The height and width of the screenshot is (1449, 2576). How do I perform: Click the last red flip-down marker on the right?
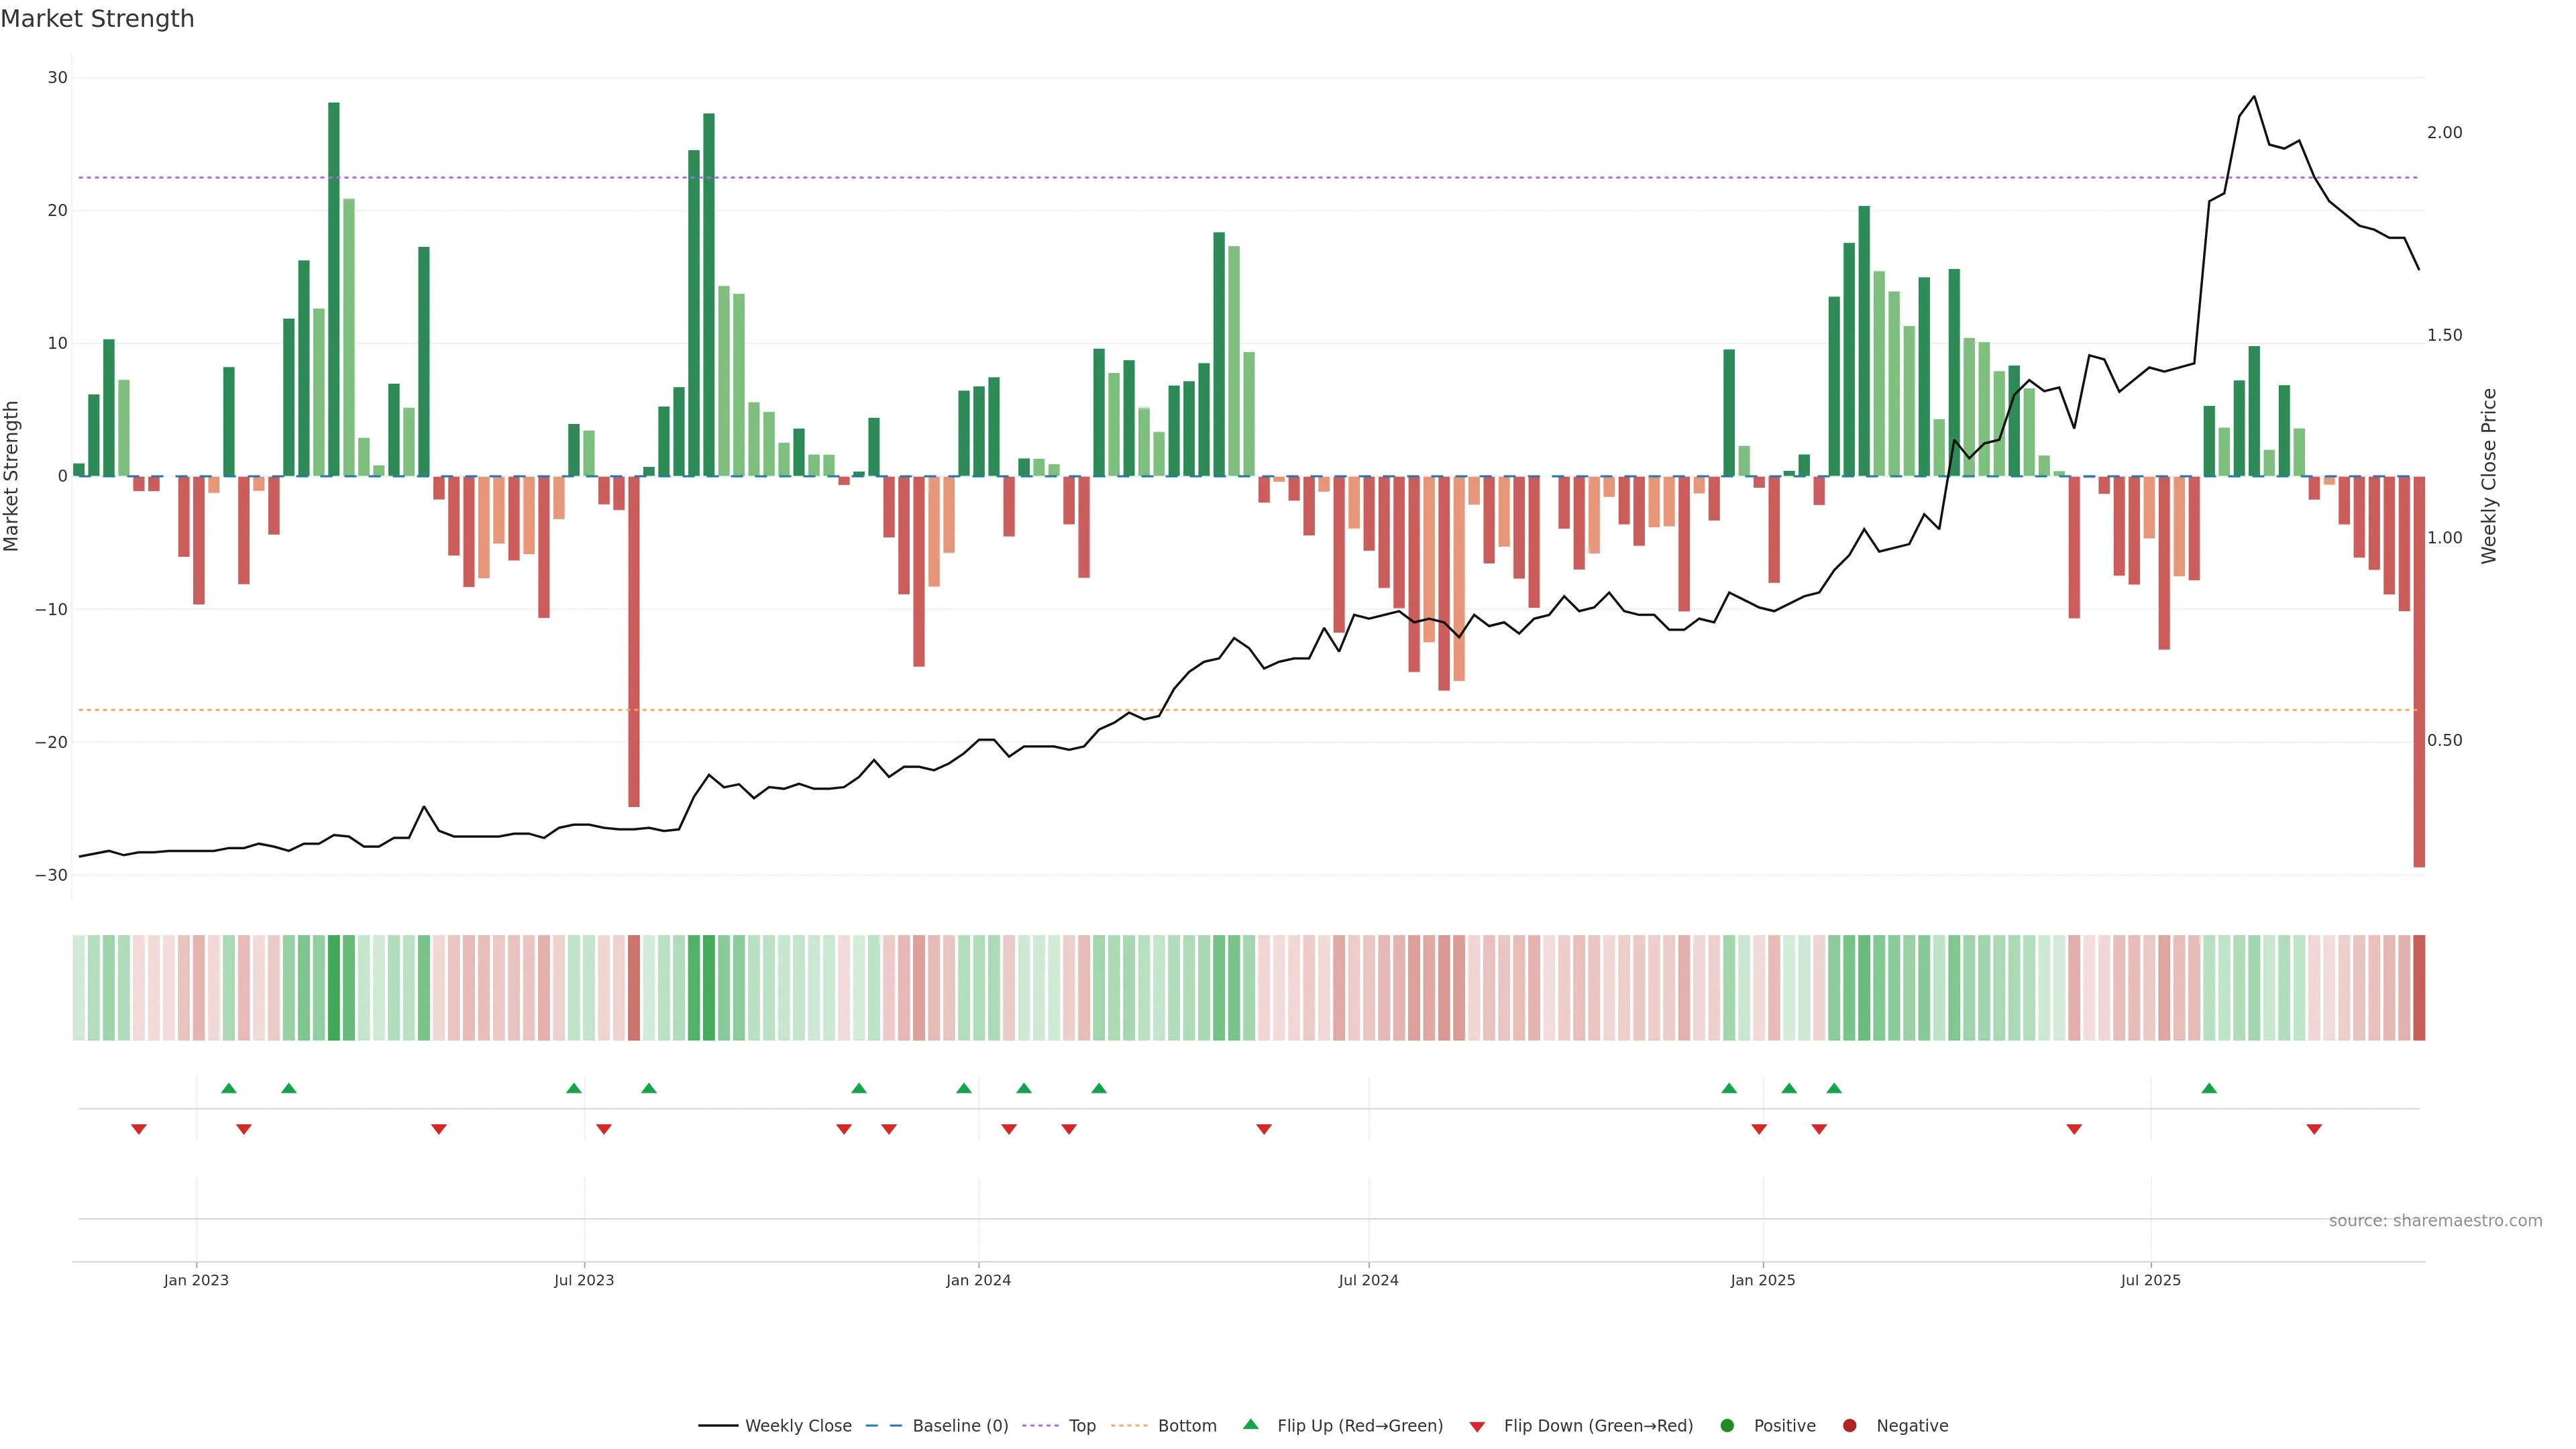point(2314,1129)
